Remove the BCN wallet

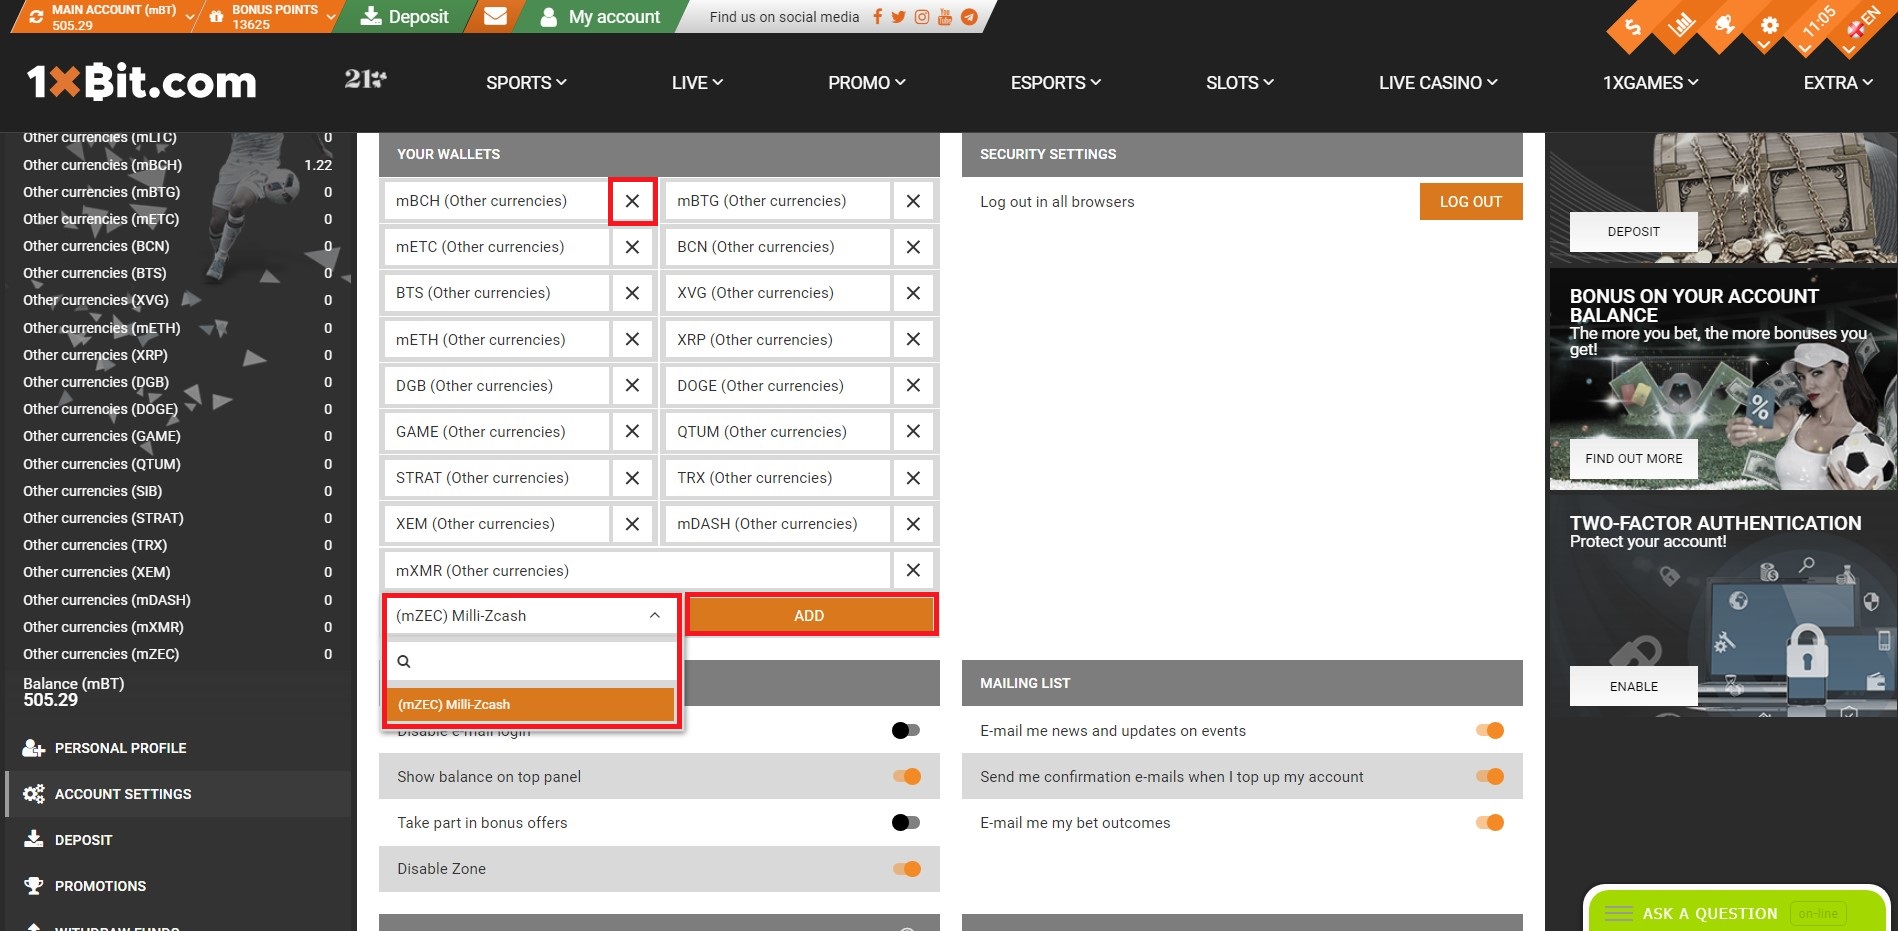click(x=913, y=247)
